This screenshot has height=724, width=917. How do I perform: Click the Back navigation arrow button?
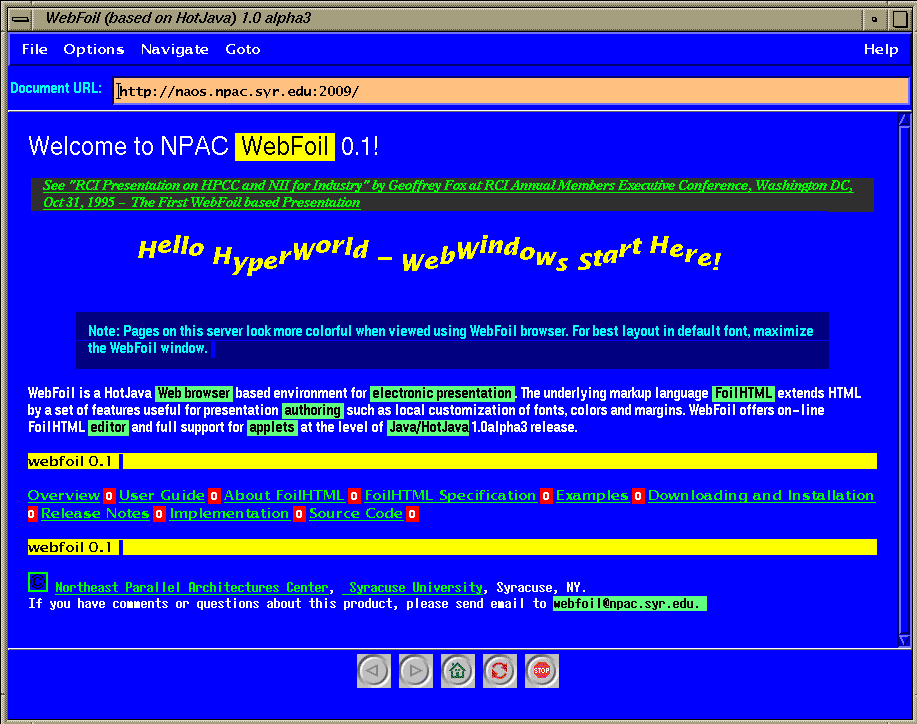pyautogui.click(x=374, y=670)
